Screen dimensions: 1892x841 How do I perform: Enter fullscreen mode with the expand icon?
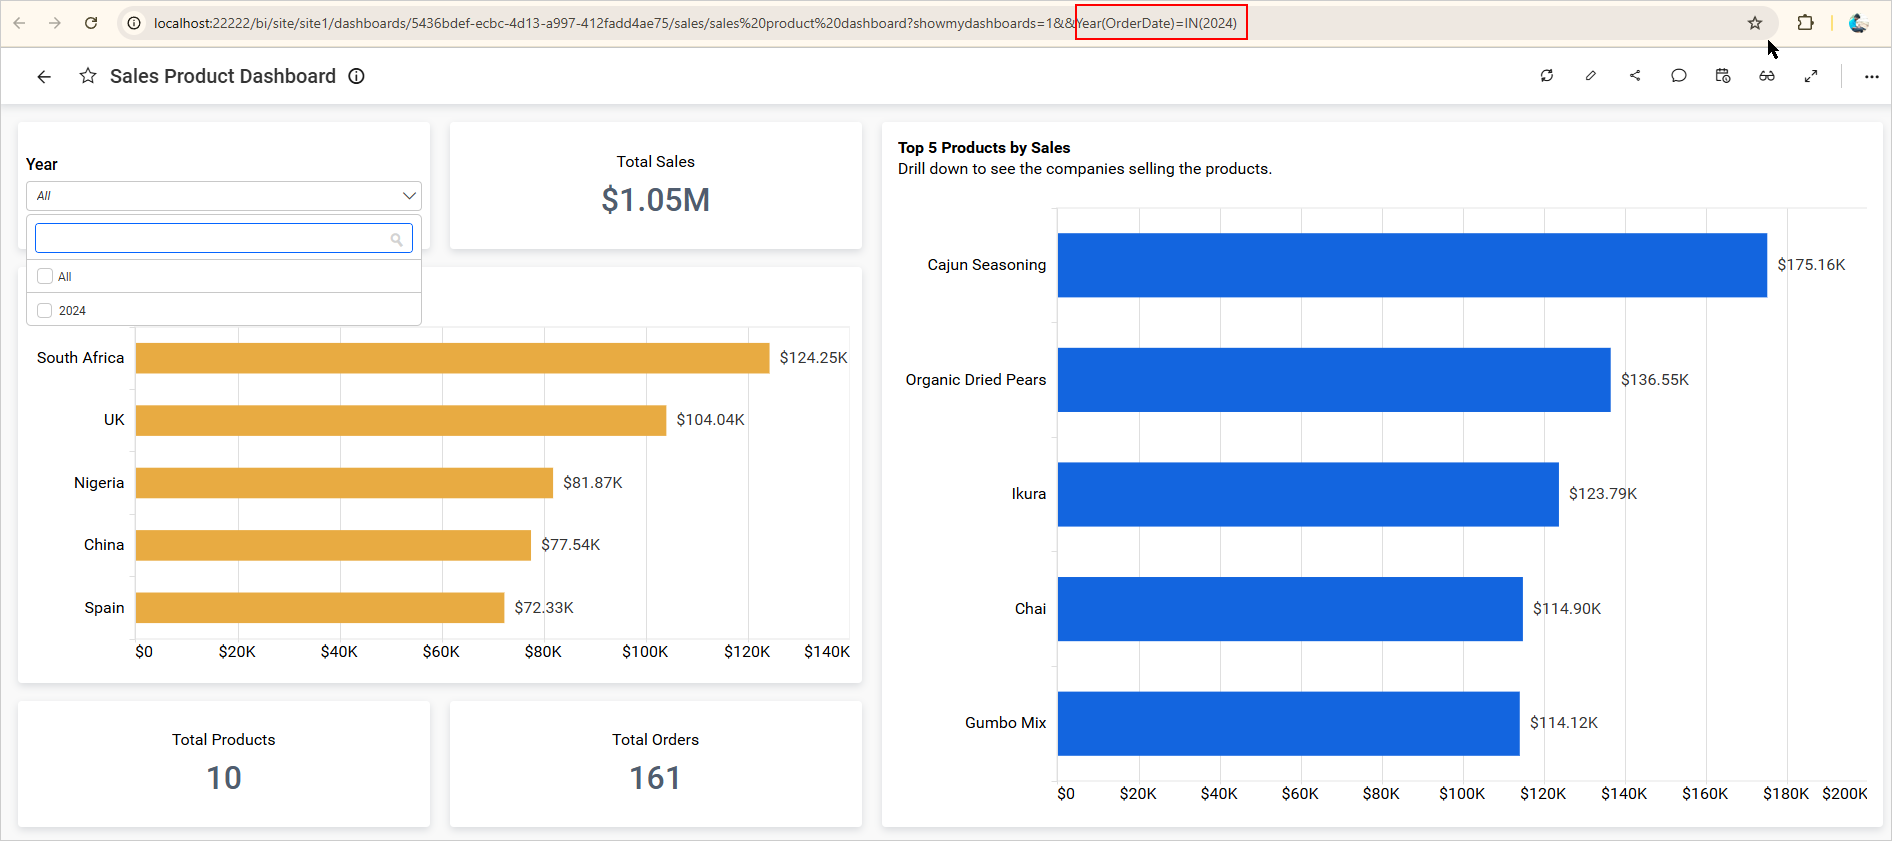pyautogui.click(x=1811, y=76)
